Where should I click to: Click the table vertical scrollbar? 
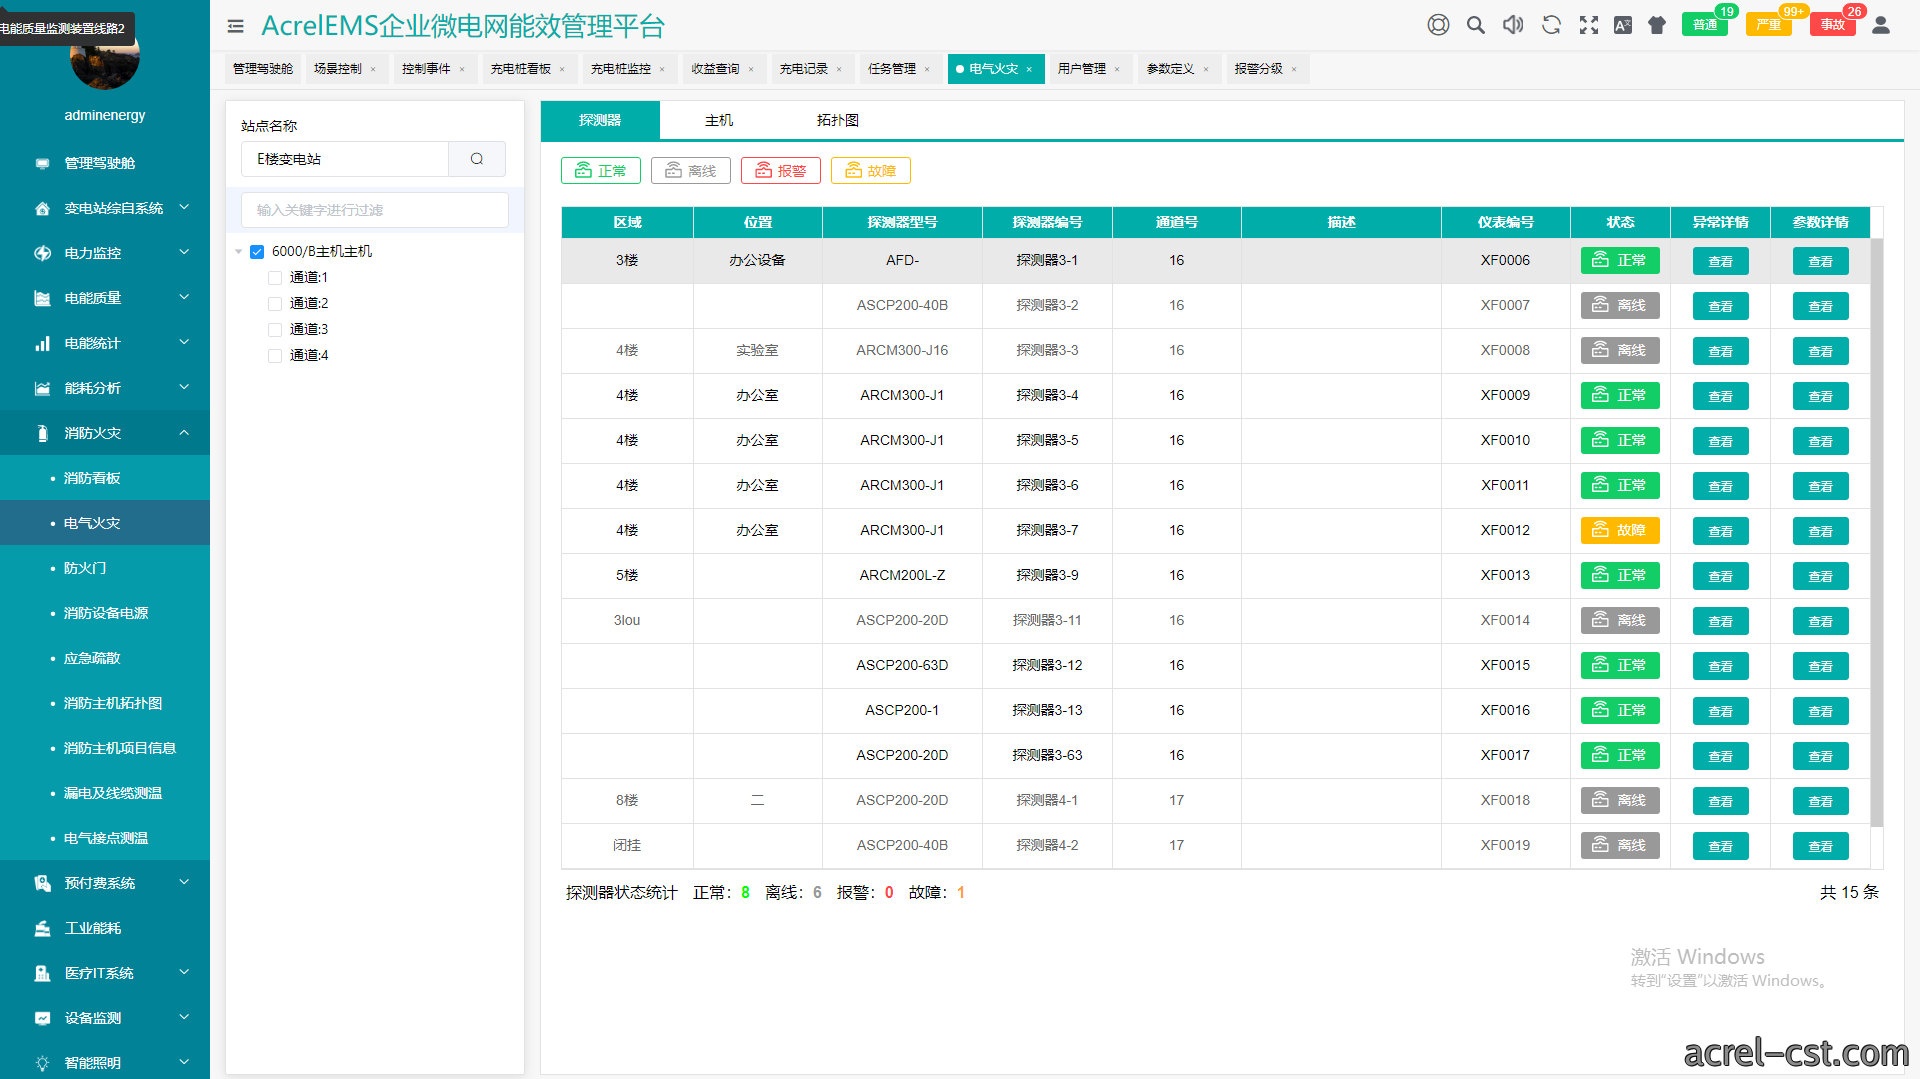coord(1877,532)
